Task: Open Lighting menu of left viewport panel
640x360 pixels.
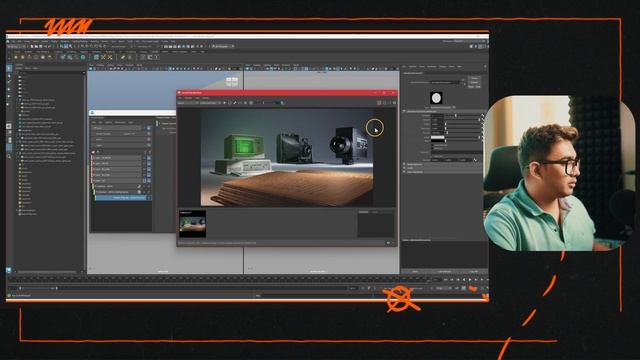Action: [111, 65]
